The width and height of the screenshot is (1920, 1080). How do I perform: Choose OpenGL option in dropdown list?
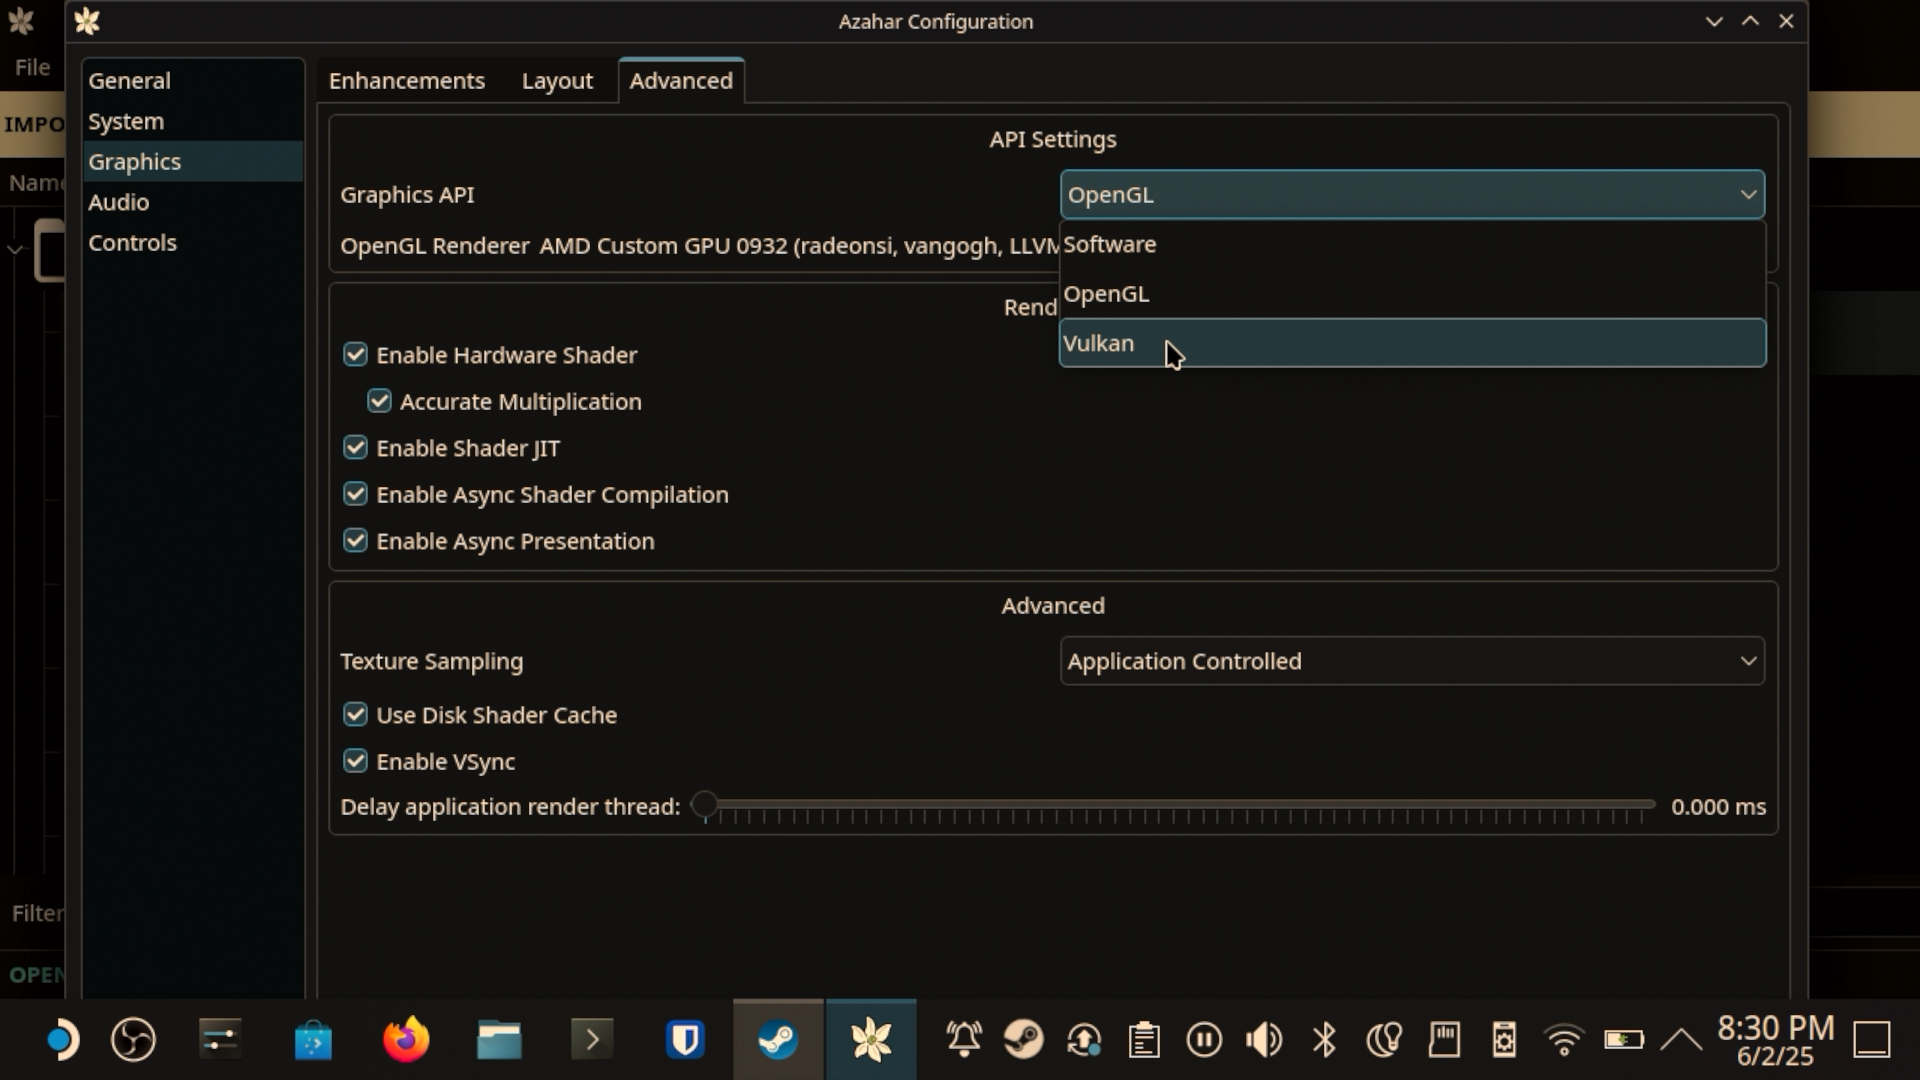1412,294
